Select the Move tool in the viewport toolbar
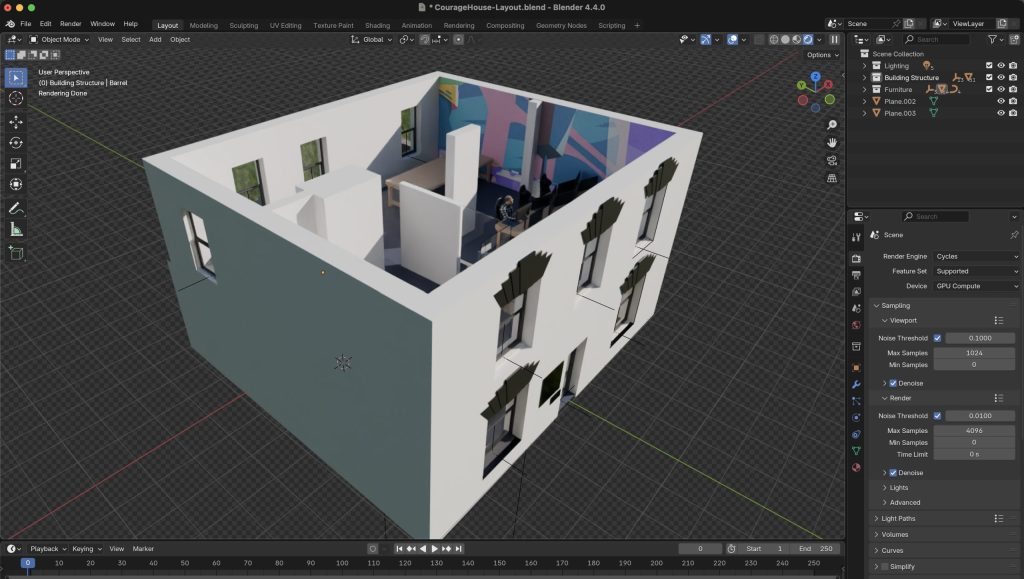The width and height of the screenshot is (1024, 579). tap(17, 122)
